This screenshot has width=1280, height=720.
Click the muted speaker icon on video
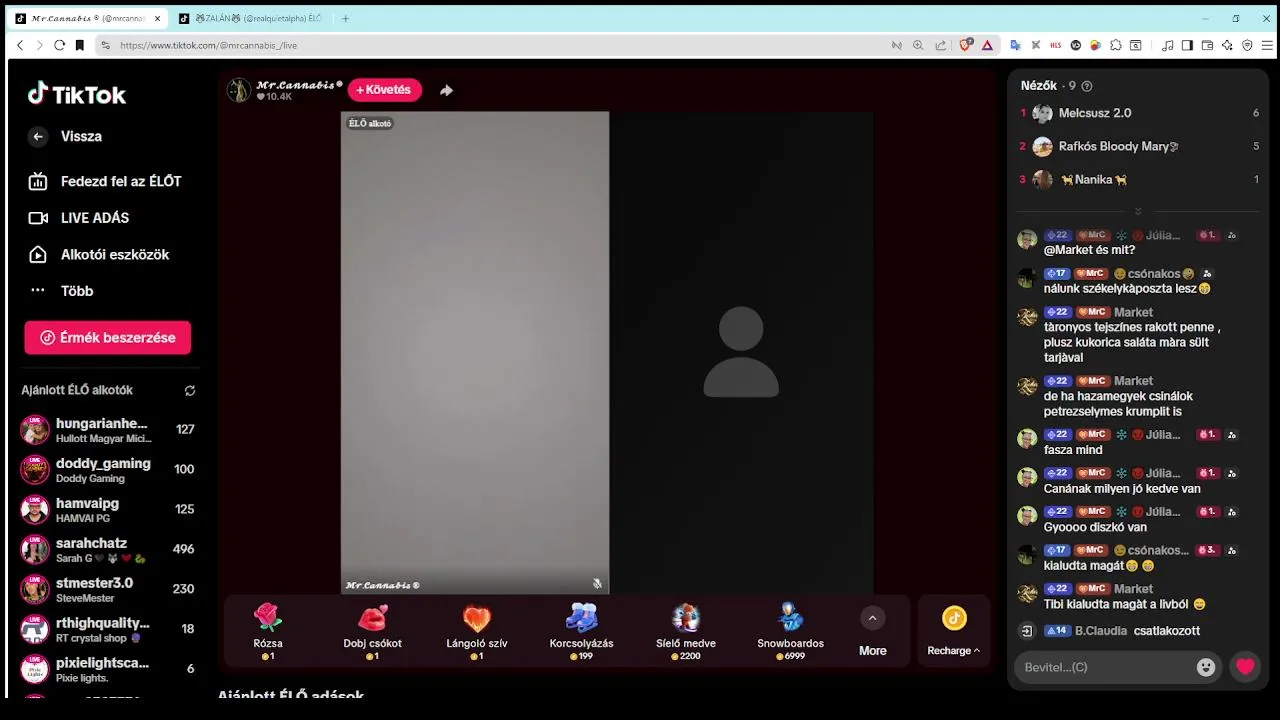pos(597,583)
